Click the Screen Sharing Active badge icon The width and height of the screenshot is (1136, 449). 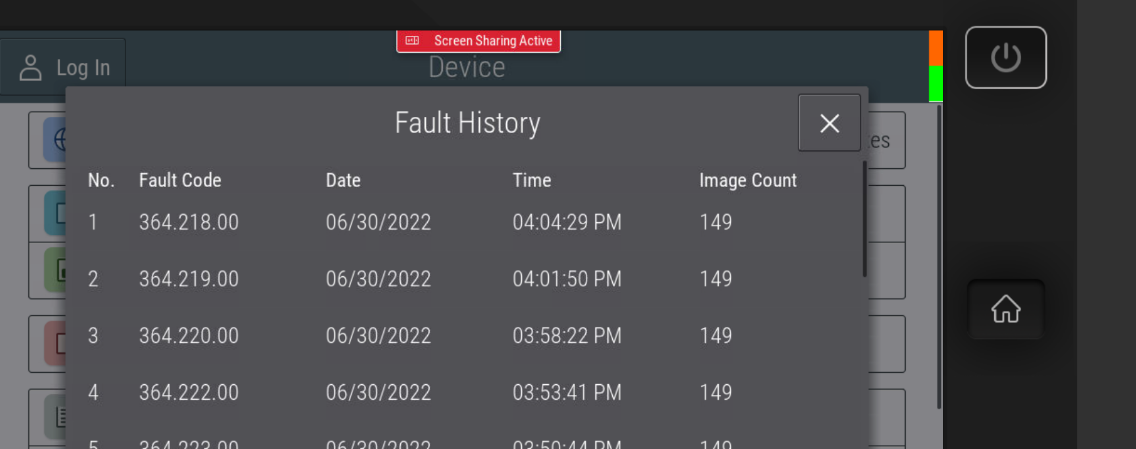[412, 41]
